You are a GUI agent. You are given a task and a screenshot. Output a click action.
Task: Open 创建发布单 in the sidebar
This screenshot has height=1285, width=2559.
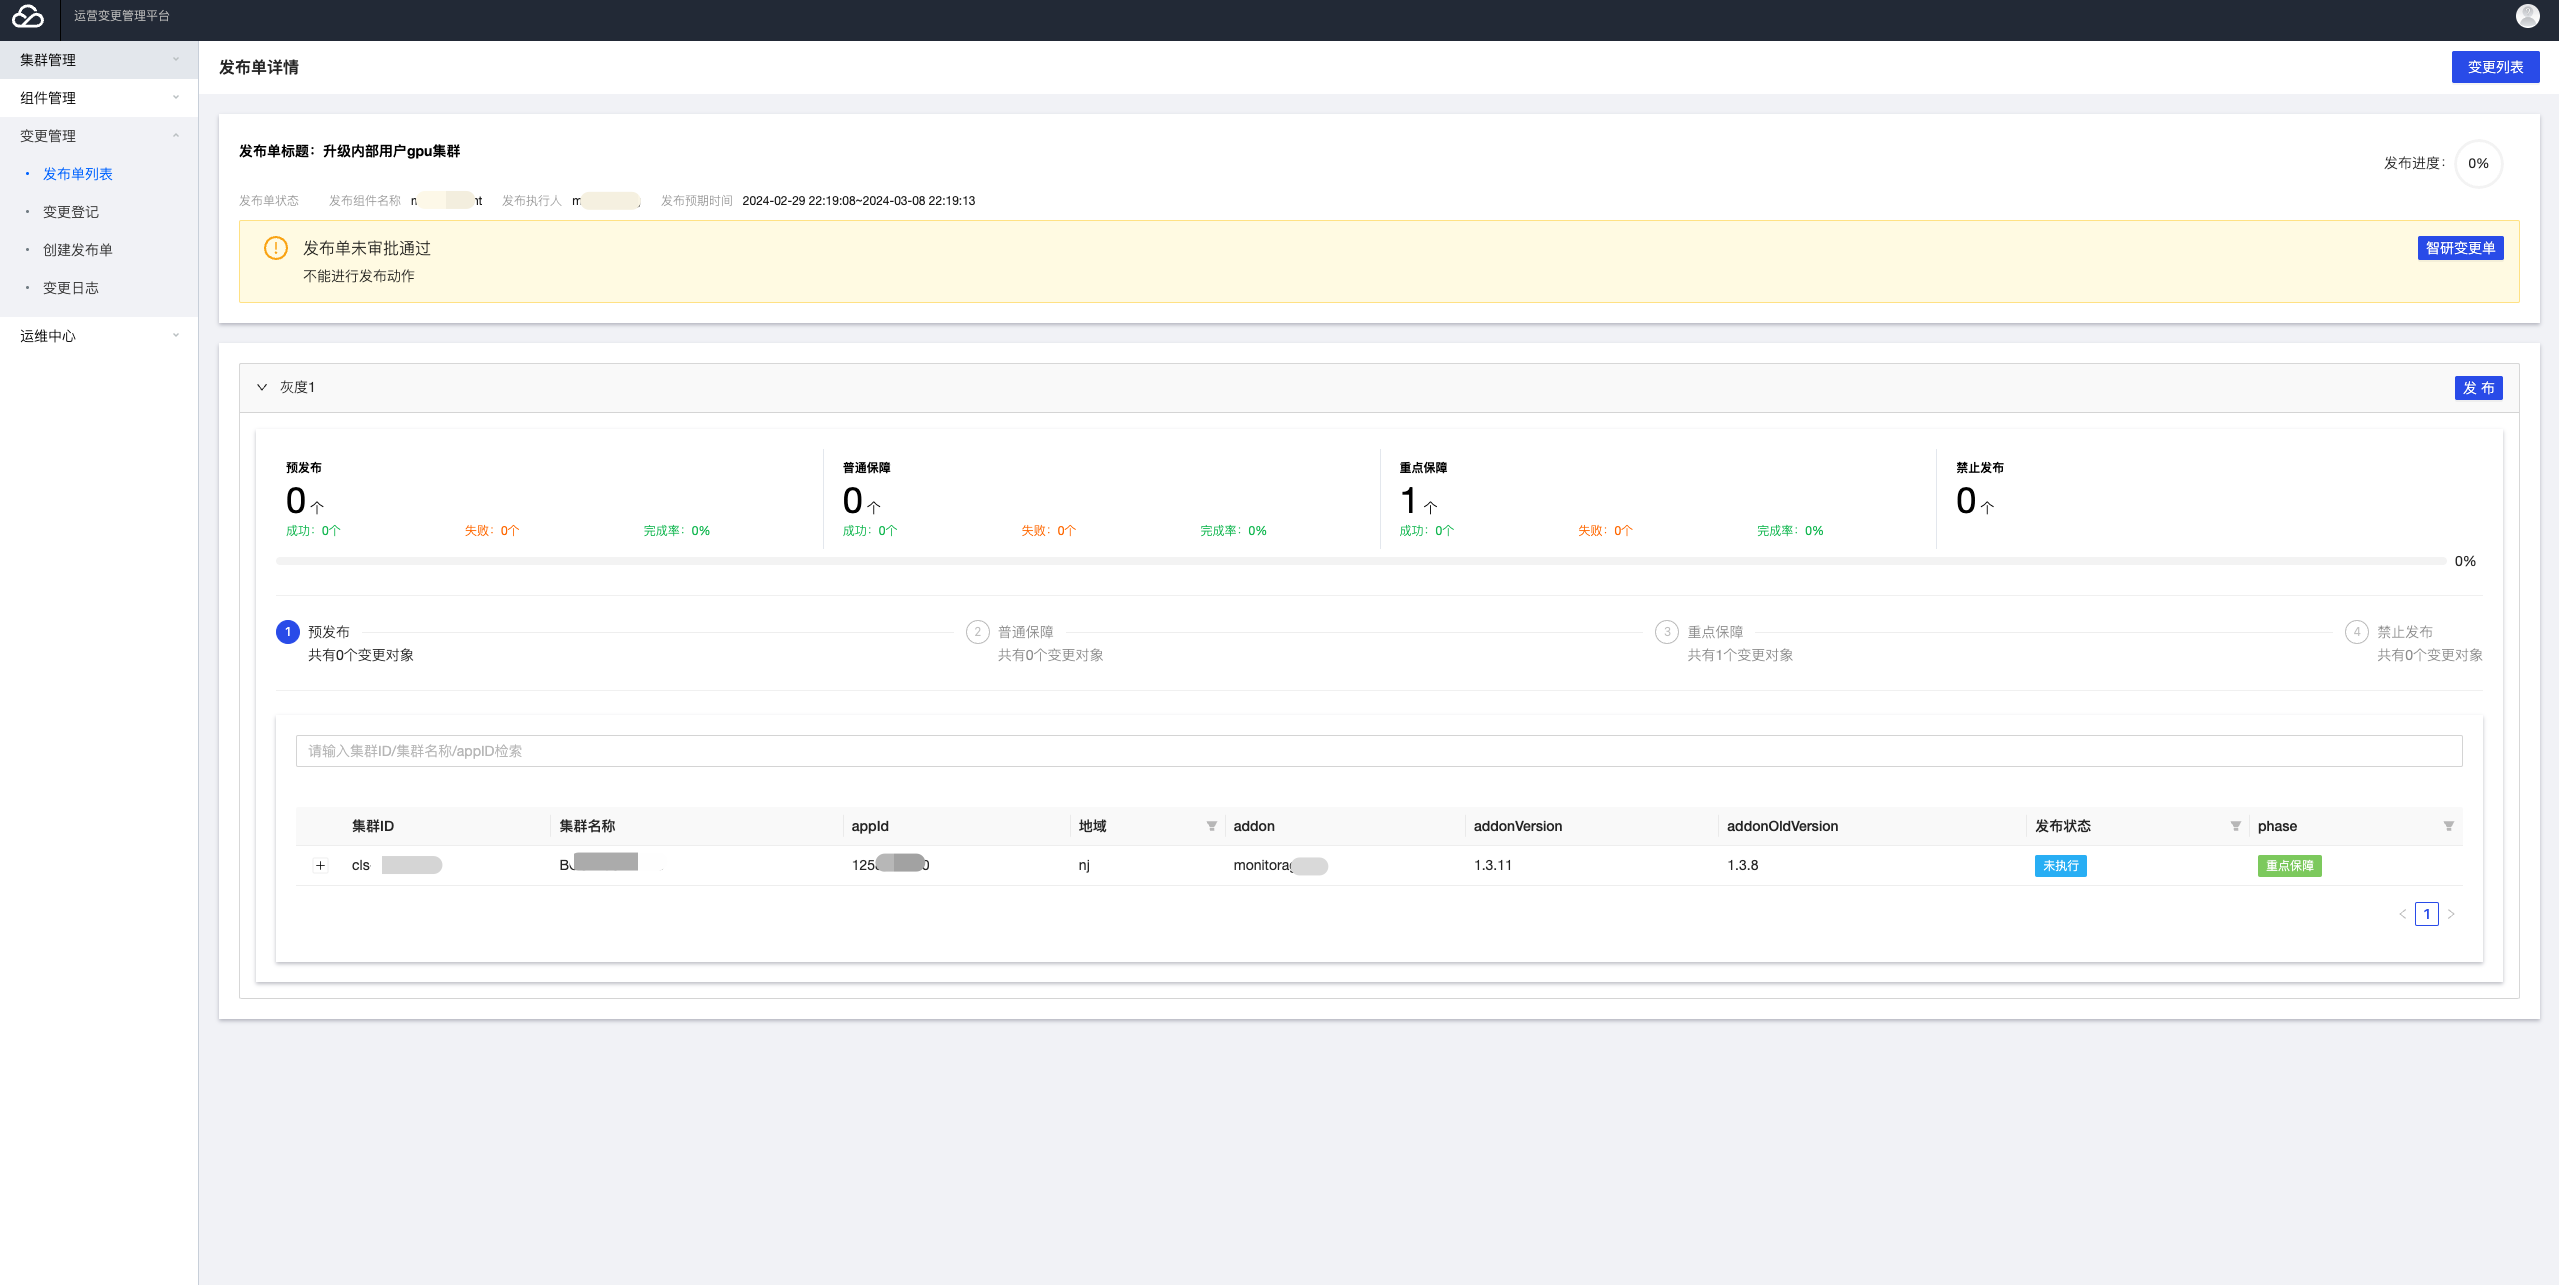coord(77,250)
